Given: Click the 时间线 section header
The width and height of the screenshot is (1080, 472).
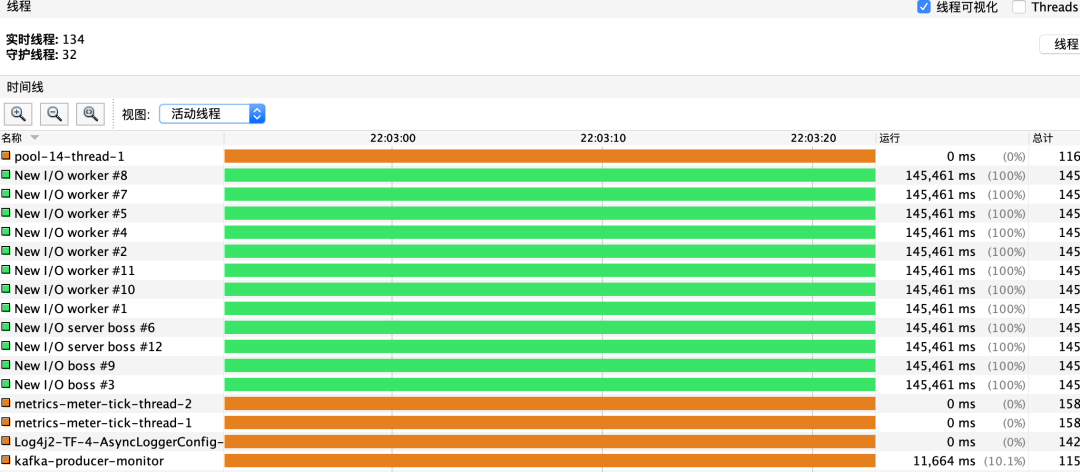Looking at the screenshot, I should pos(25,87).
